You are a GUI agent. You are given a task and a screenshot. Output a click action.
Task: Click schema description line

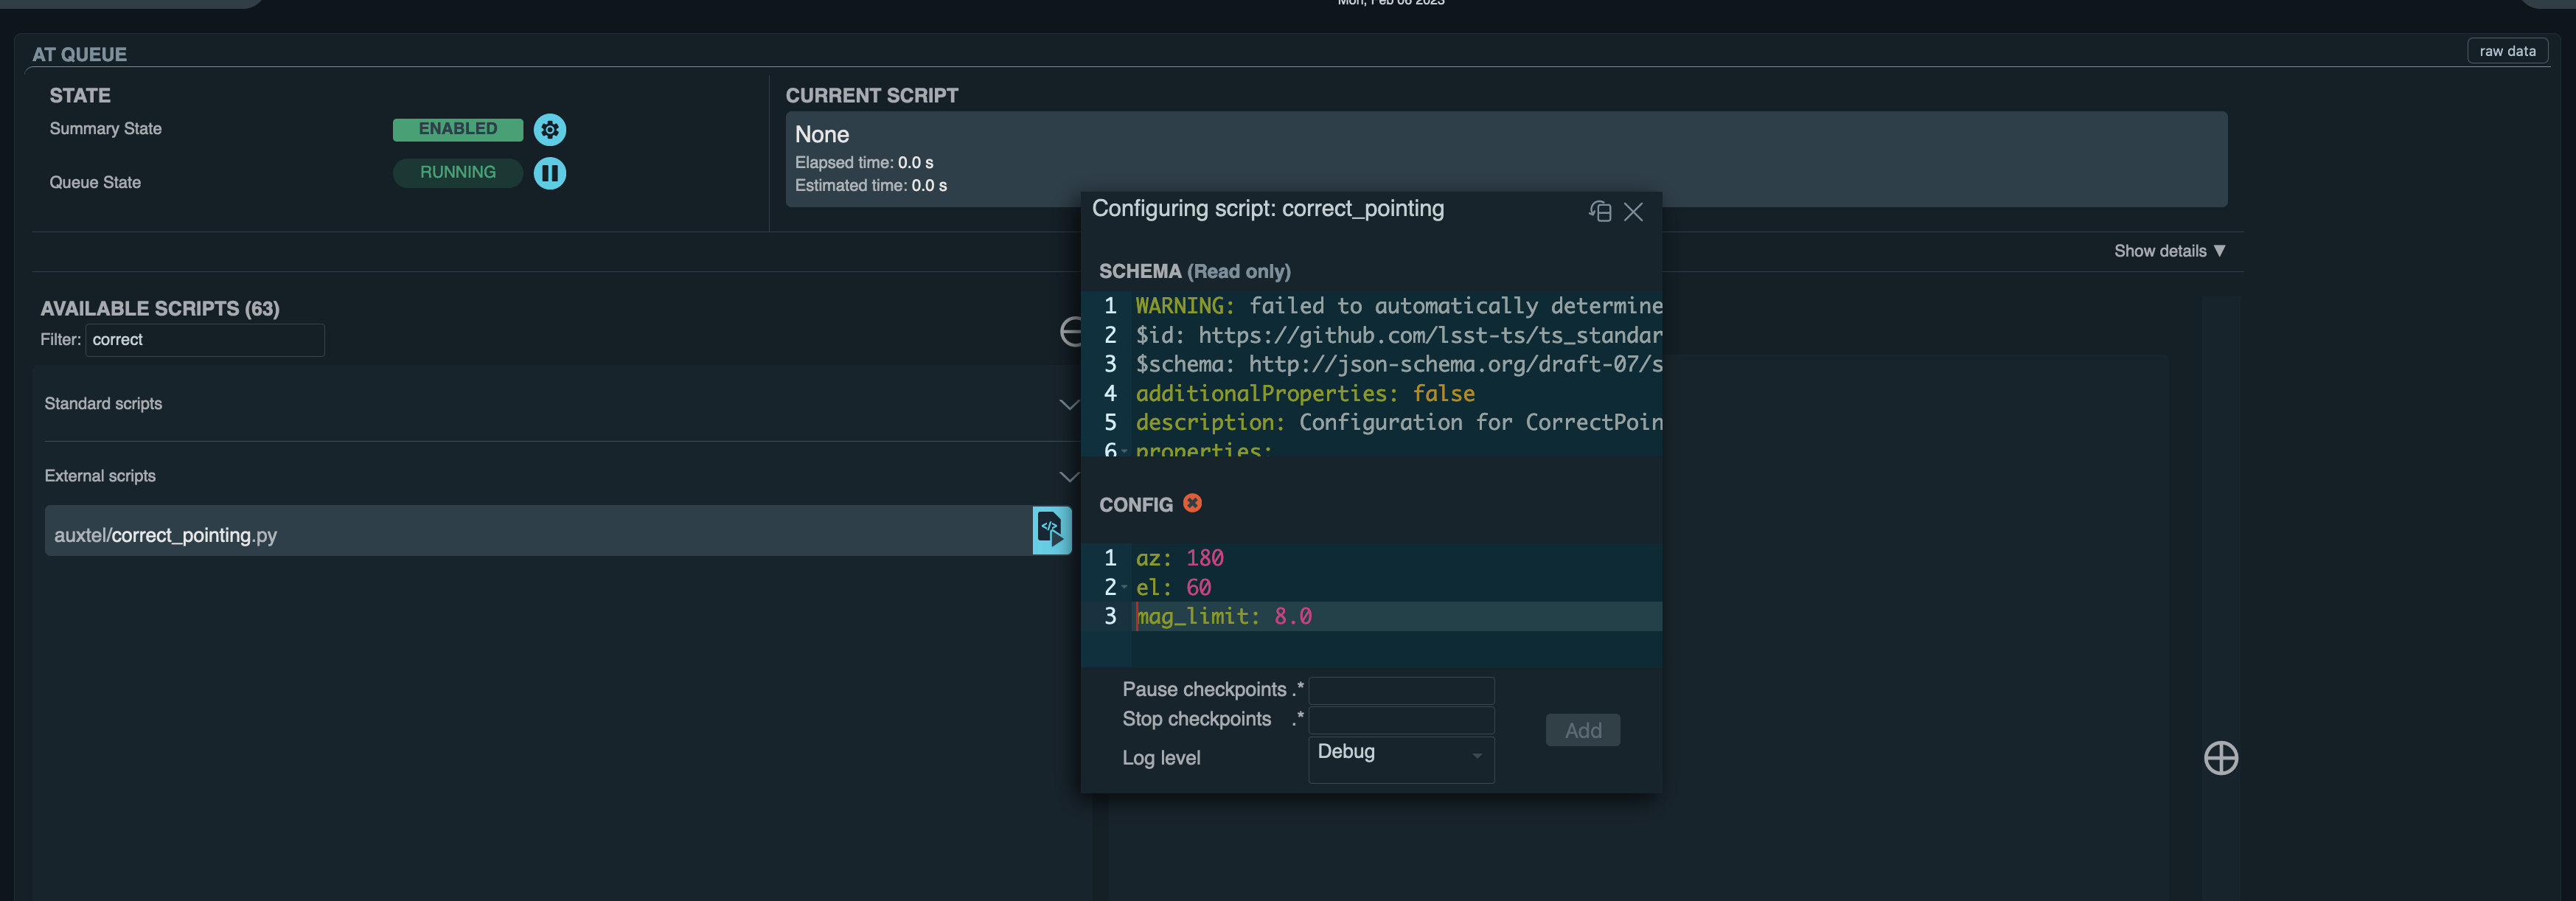click(1398, 422)
